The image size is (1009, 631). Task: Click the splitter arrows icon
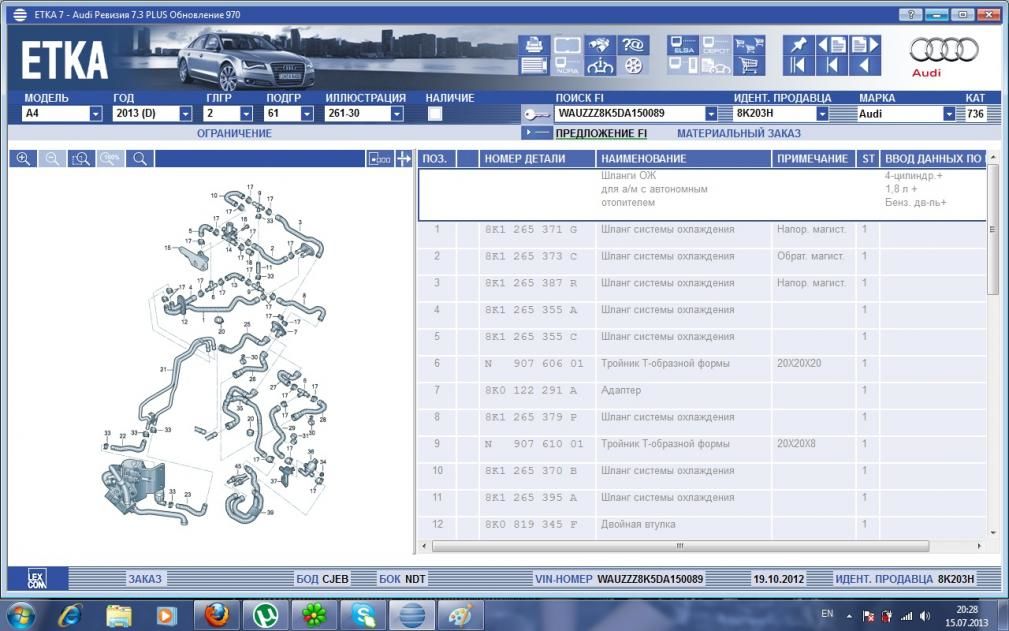click(x=403, y=159)
